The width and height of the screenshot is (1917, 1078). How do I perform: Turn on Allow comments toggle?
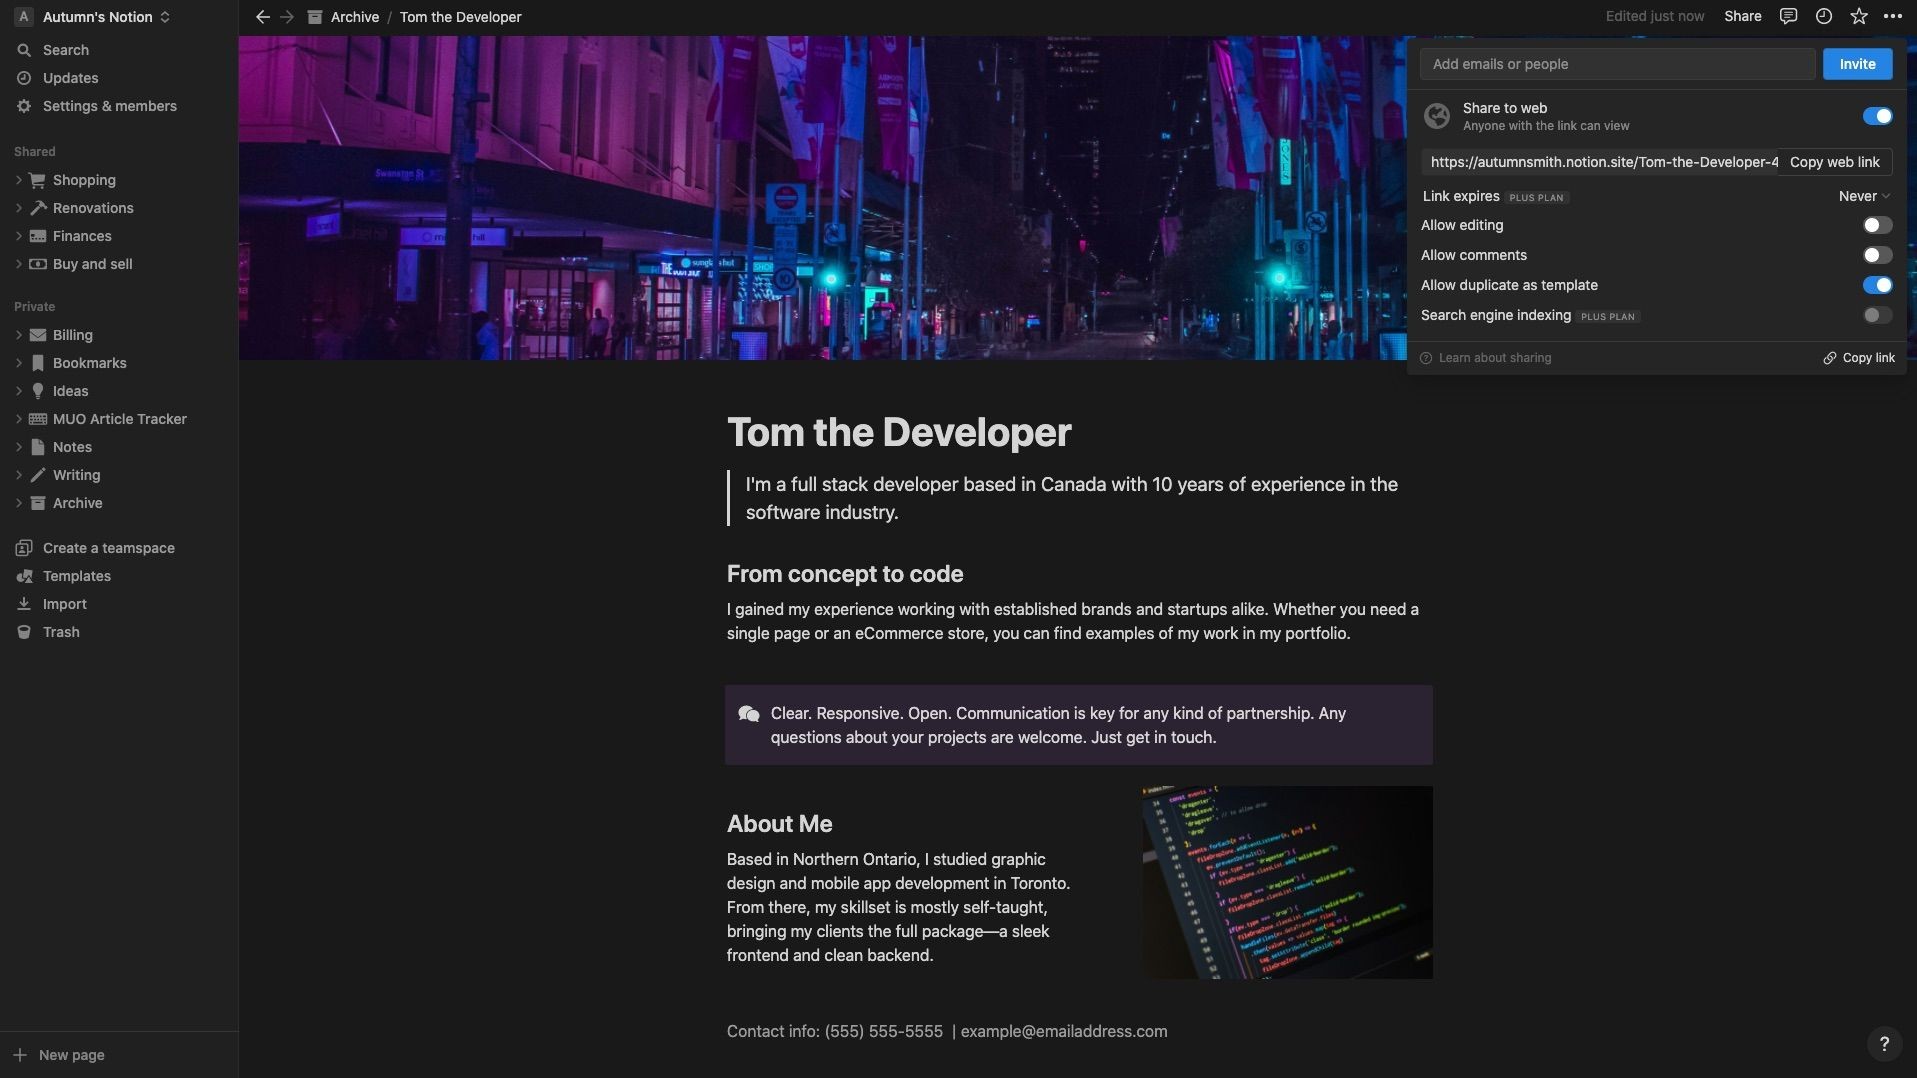(x=1877, y=255)
